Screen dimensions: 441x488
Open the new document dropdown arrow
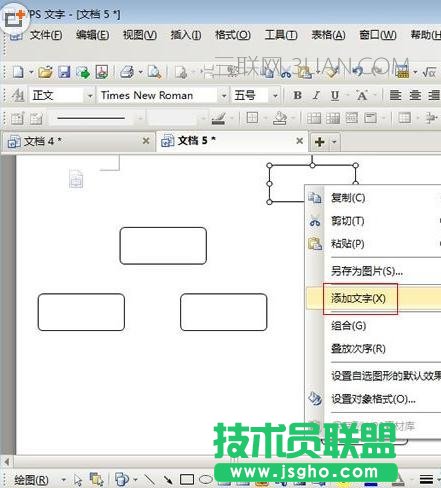[x=31, y=72]
